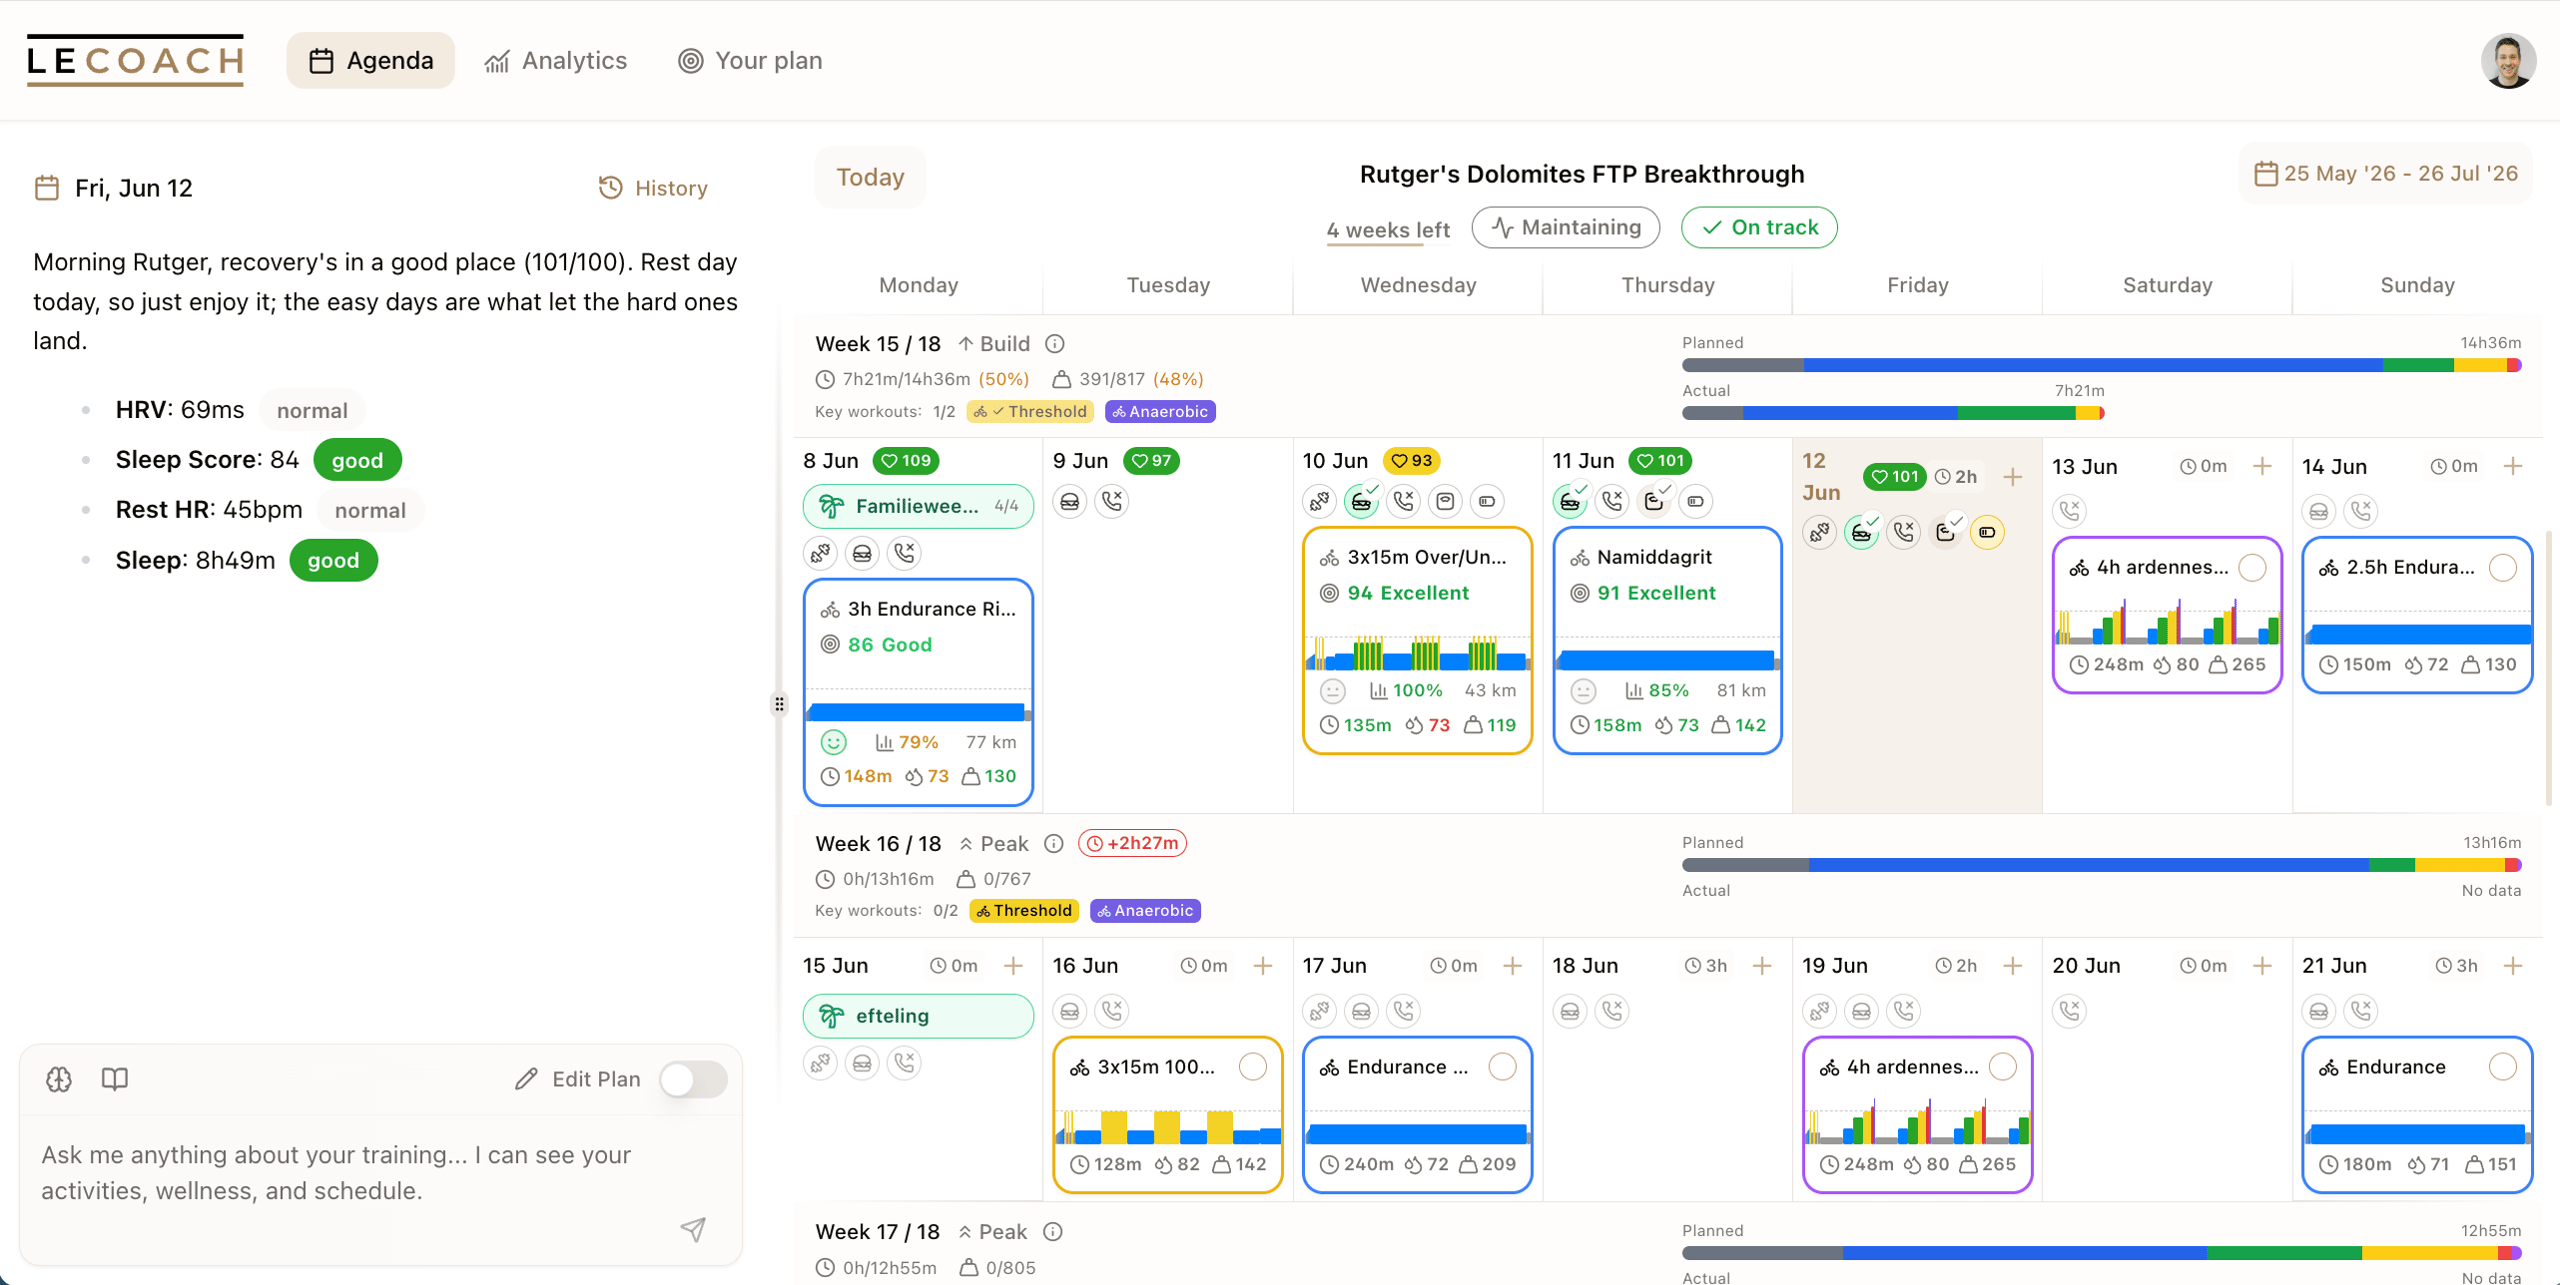
Task: Click the checked burger icon on 11 Jun
Action: coord(1571,501)
